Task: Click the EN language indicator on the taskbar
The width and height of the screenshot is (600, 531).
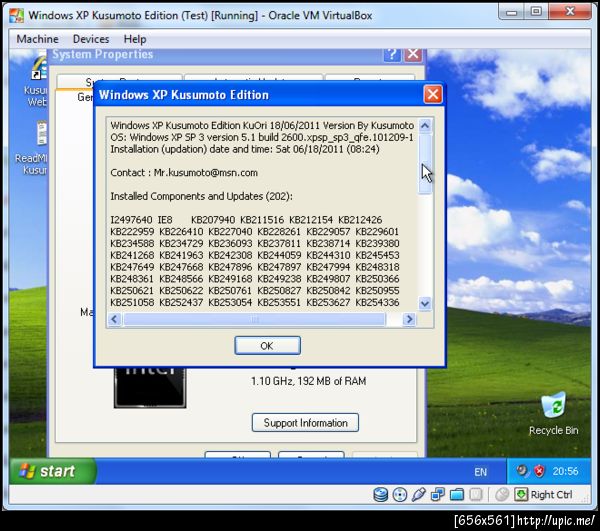Action: pos(481,472)
